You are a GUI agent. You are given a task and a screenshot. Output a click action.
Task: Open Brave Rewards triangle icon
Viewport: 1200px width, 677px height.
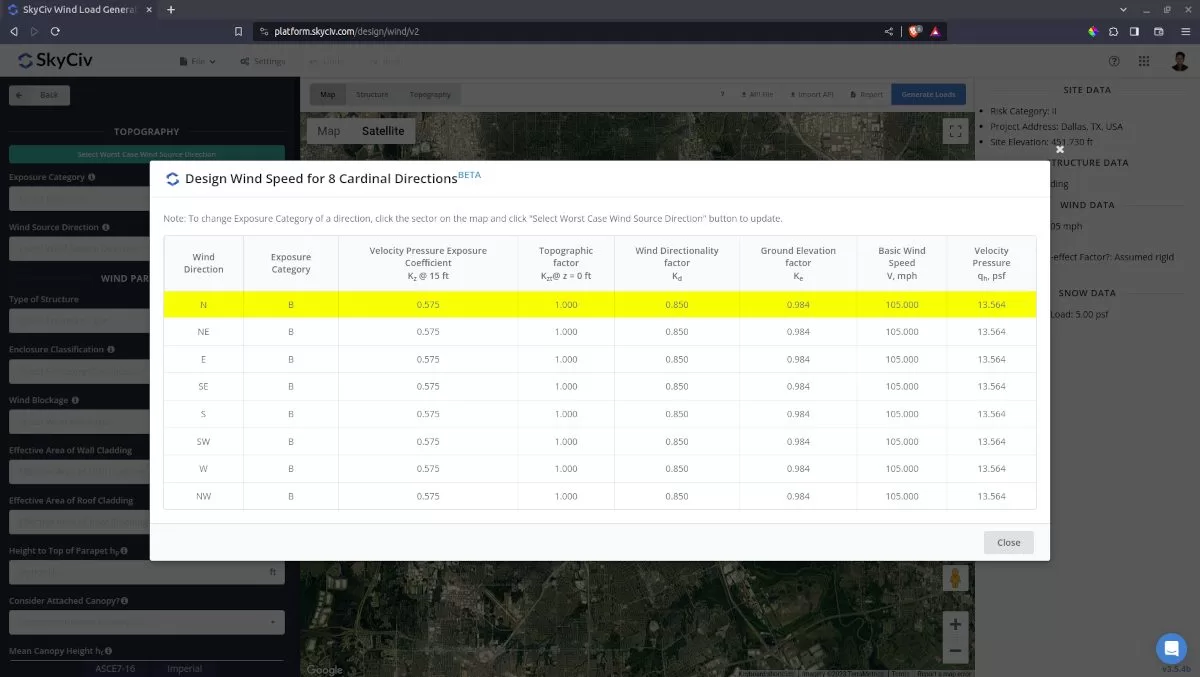pos(935,31)
